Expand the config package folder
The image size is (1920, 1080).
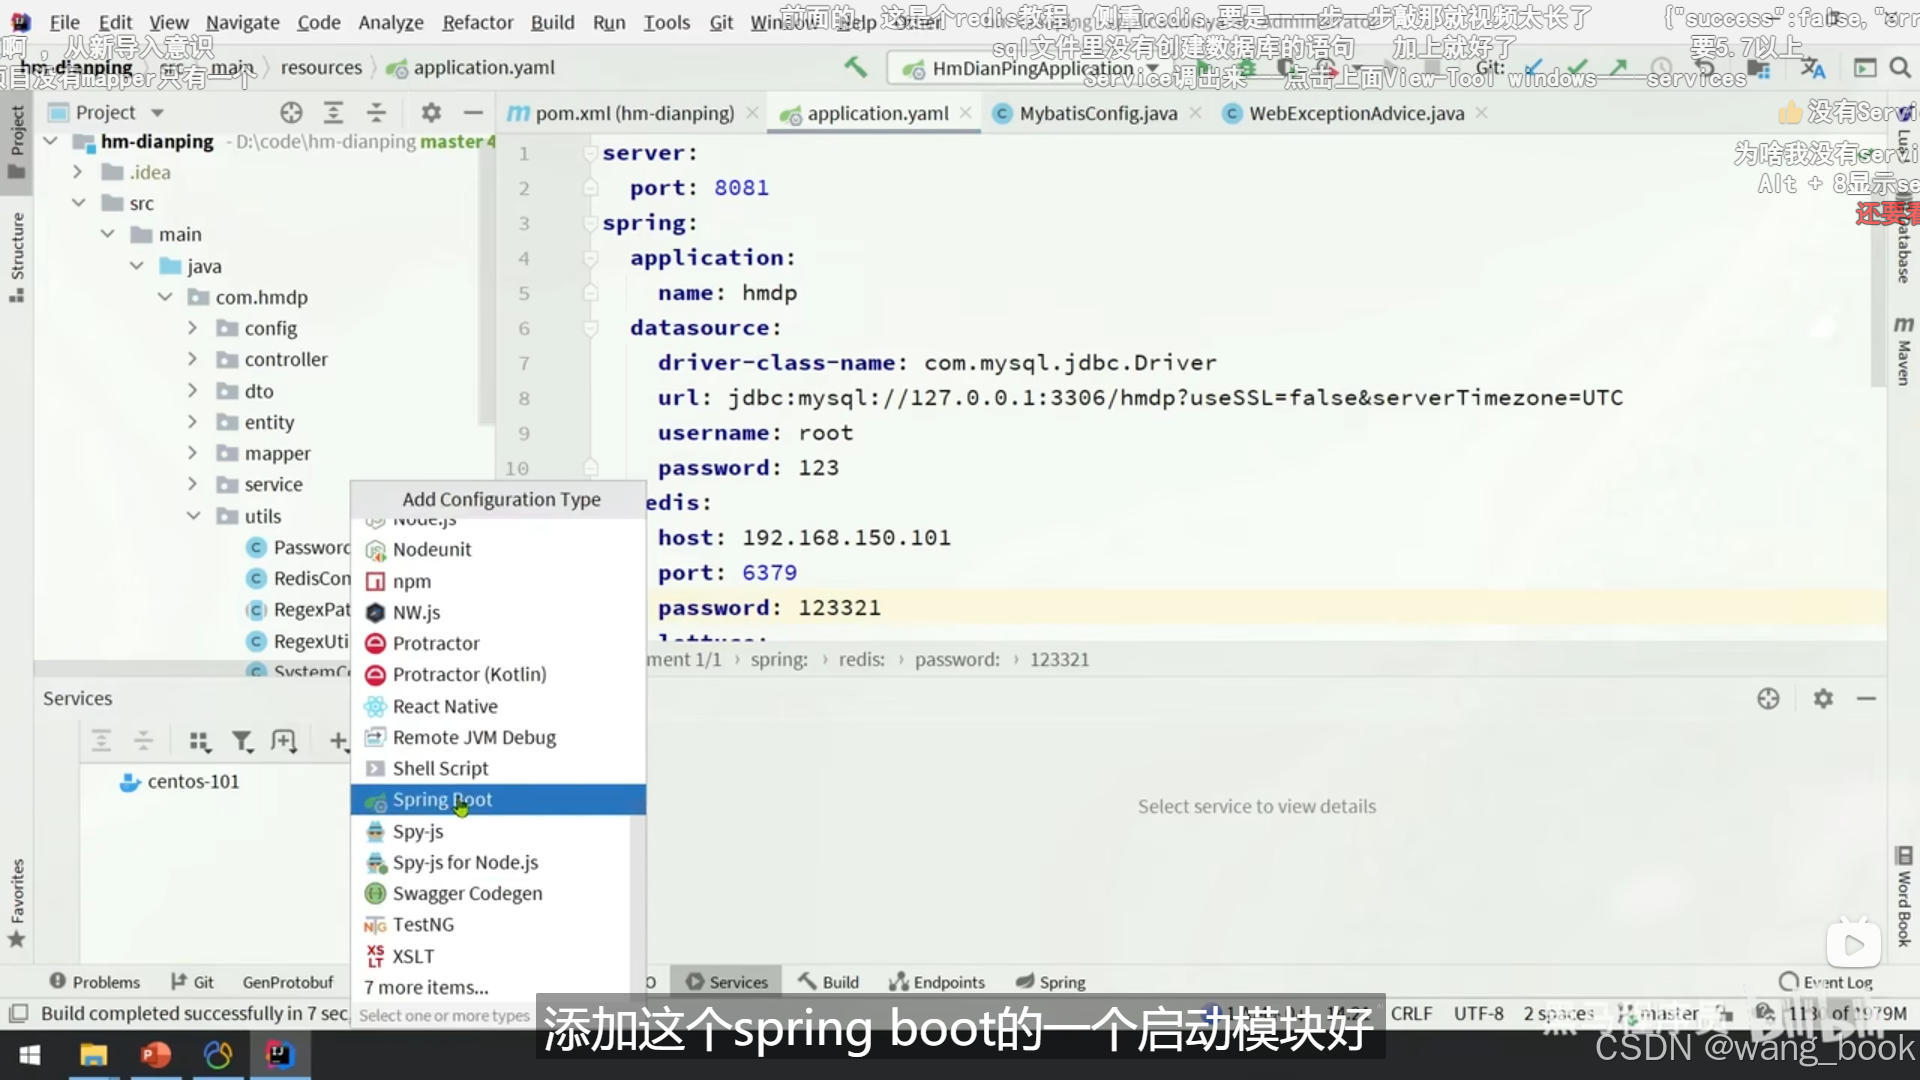[x=192, y=328]
